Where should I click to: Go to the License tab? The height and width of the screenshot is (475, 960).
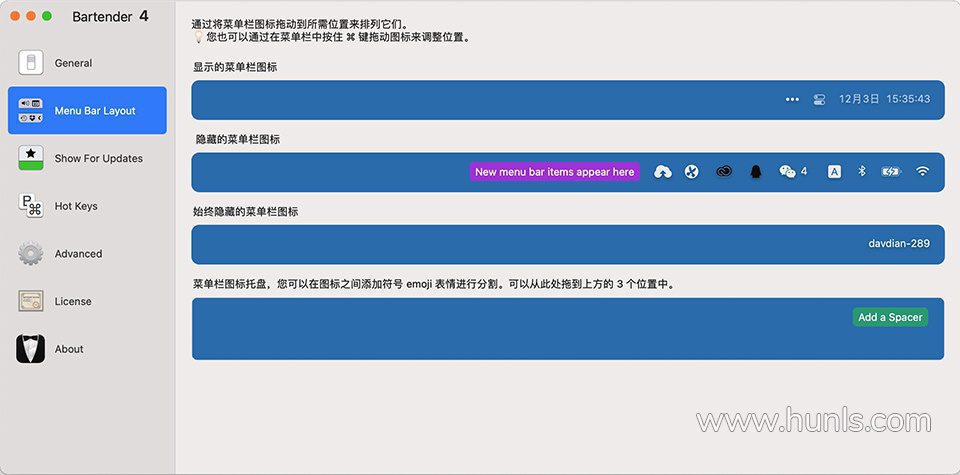pyautogui.click(x=87, y=301)
